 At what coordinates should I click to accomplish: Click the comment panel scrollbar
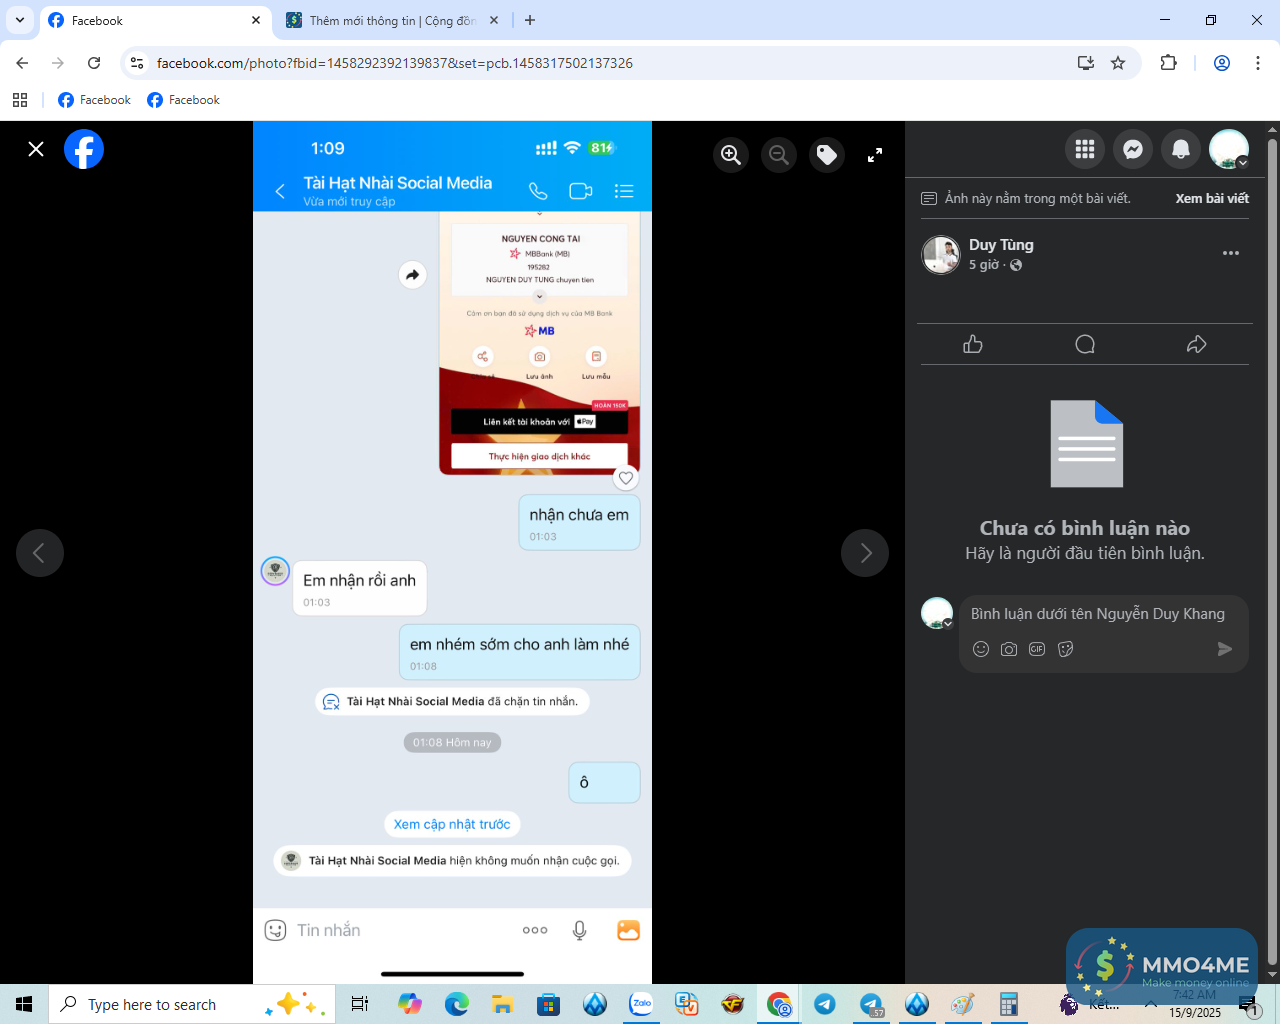pyautogui.click(x=1272, y=553)
